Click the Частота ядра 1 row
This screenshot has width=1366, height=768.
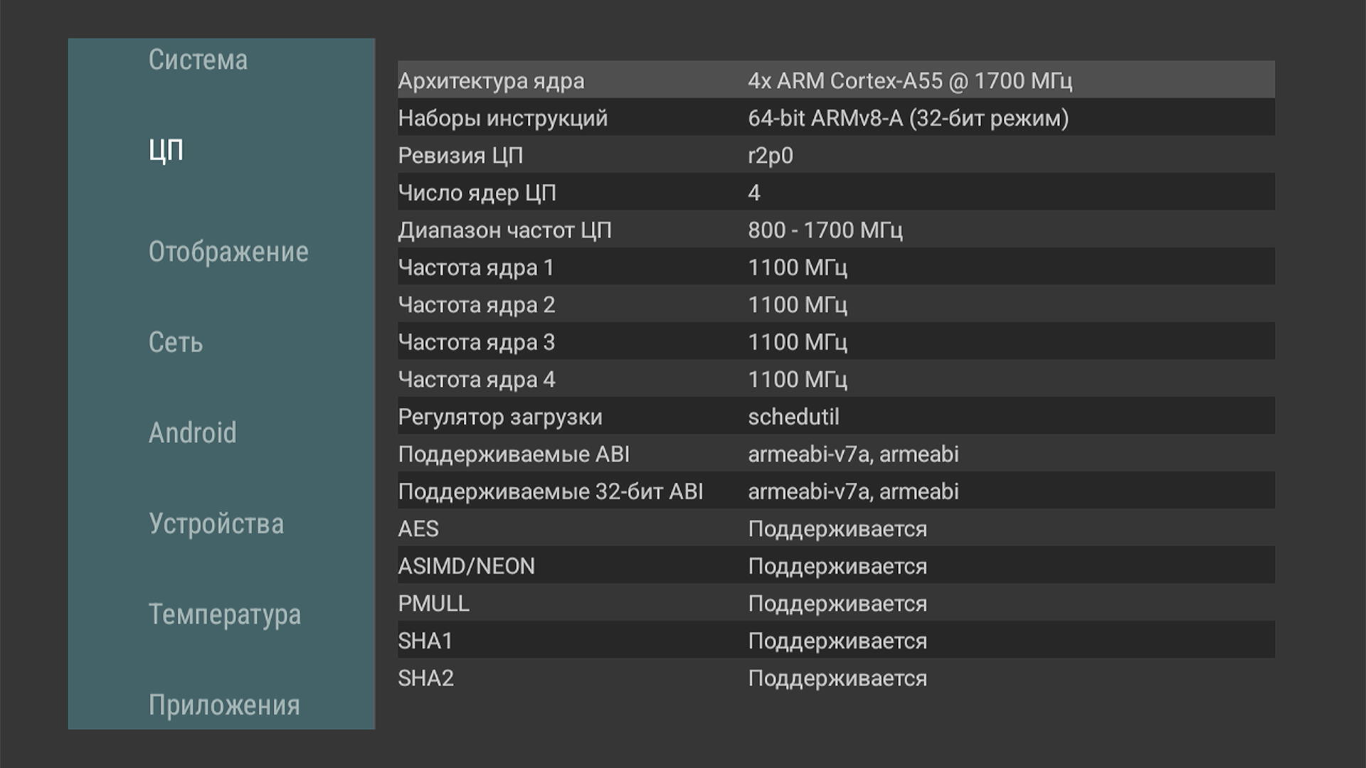[x=835, y=268]
